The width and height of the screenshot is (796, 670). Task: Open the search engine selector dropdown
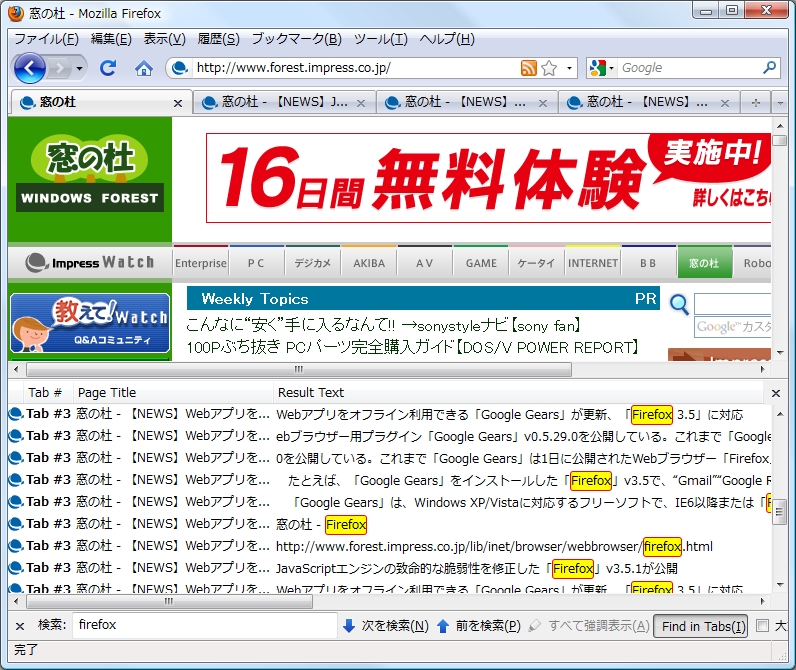601,68
